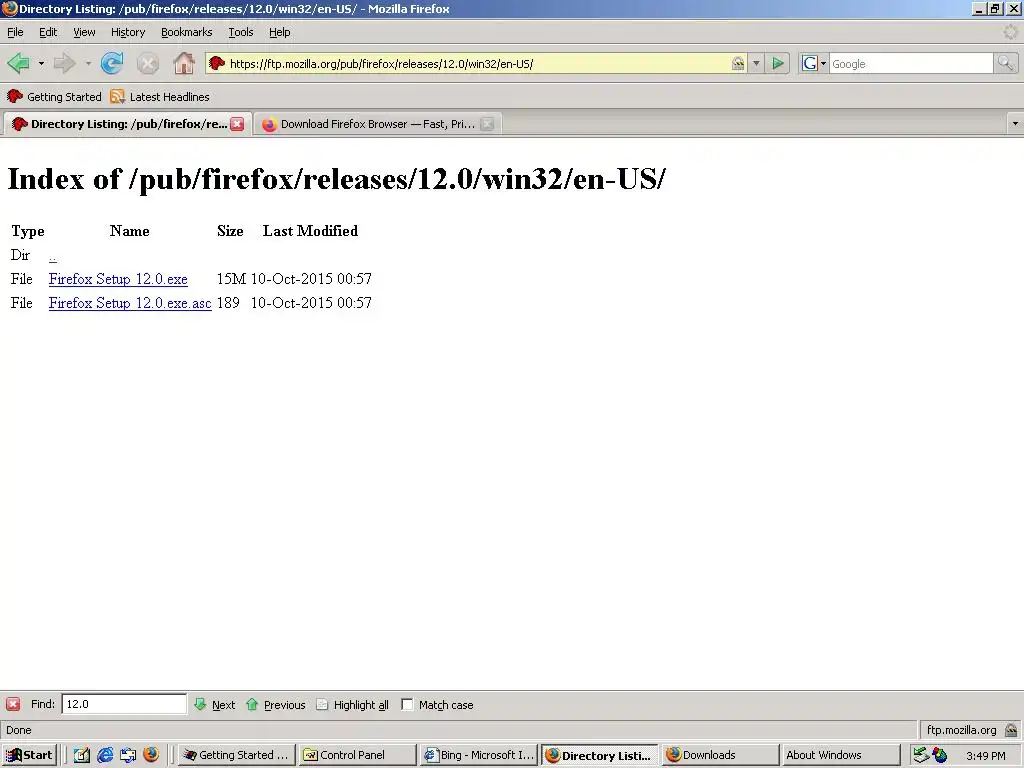Image resolution: width=1024 pixels, height=768 pixels.
Task: Click the address bar URL field
Action: 479,63
